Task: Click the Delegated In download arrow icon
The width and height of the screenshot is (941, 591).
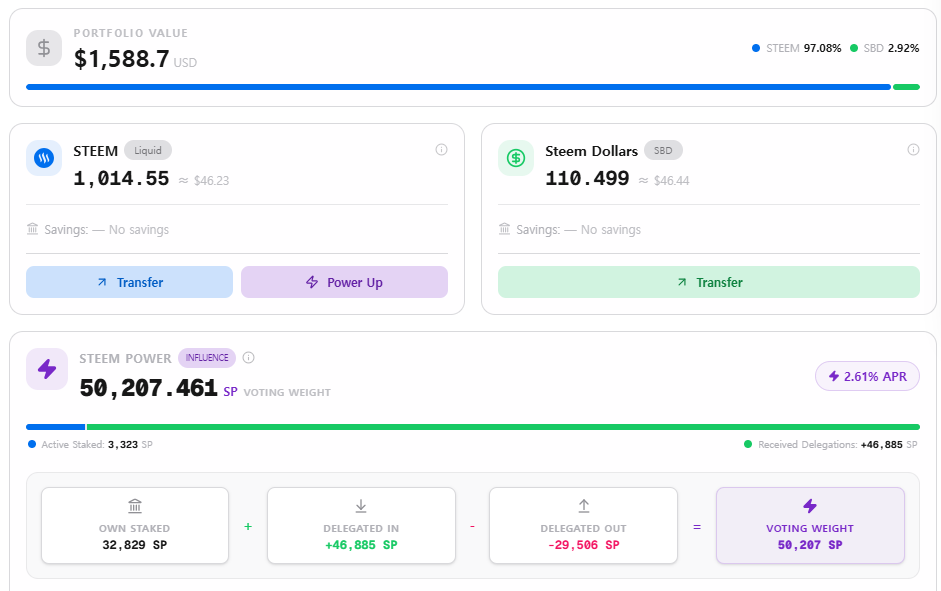Action: click(x=361, y=506)
